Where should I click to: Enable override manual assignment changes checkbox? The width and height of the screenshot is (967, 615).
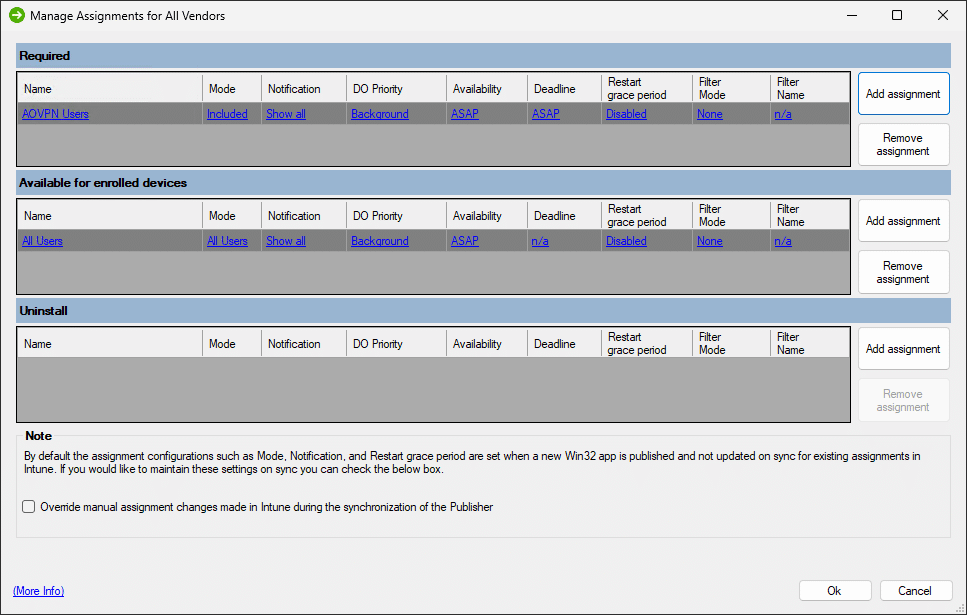point(29,507)
